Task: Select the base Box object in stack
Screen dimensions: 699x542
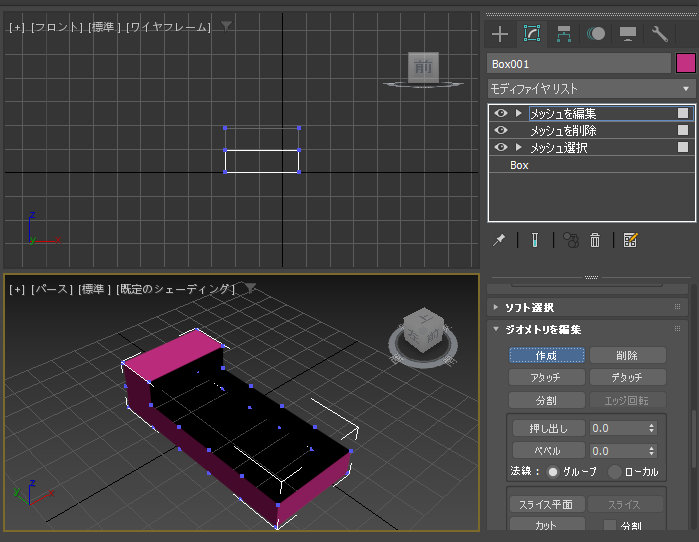Action: coord(519,165)
